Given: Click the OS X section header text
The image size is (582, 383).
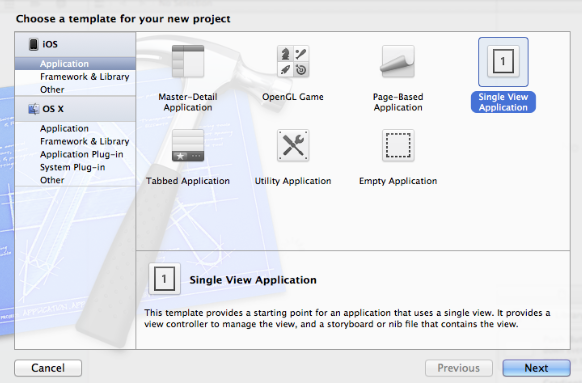Looking at the screenshot, I should click(x=53, y=109).
